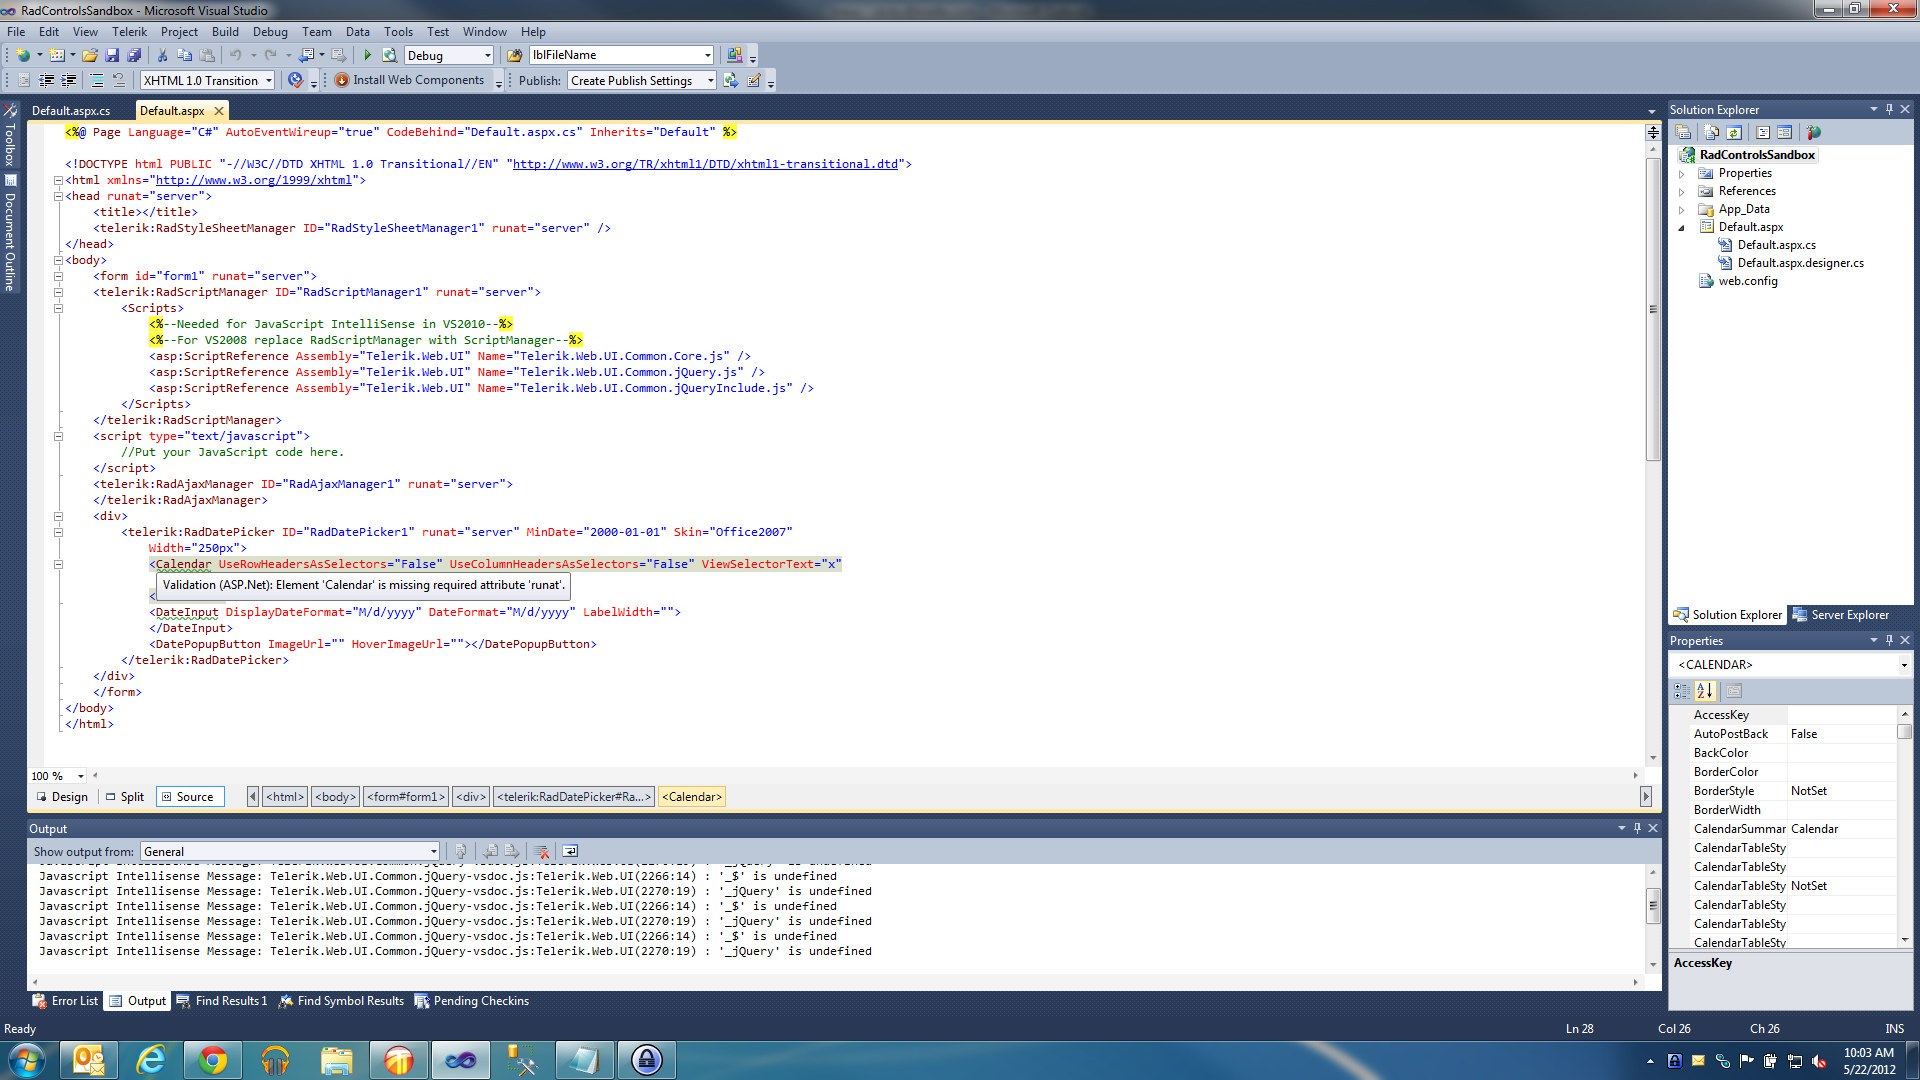Open the Error List tab
The image size is (1920, 1080).
tap(66, 1000)
